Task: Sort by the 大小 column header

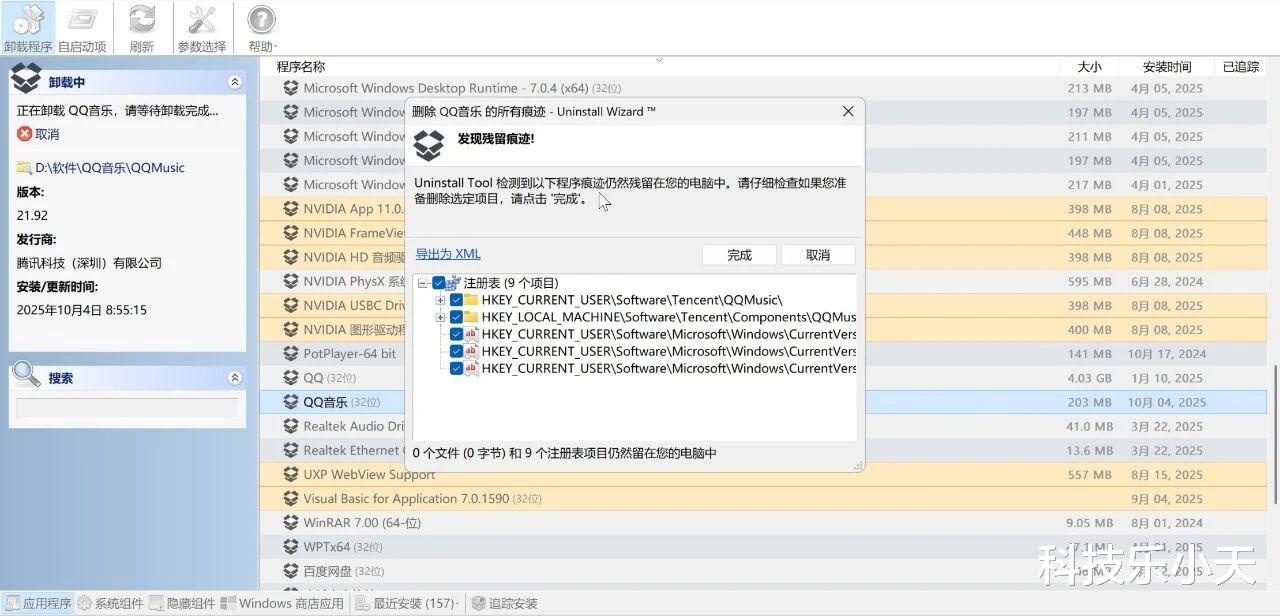Action: tap(1090, 67)
